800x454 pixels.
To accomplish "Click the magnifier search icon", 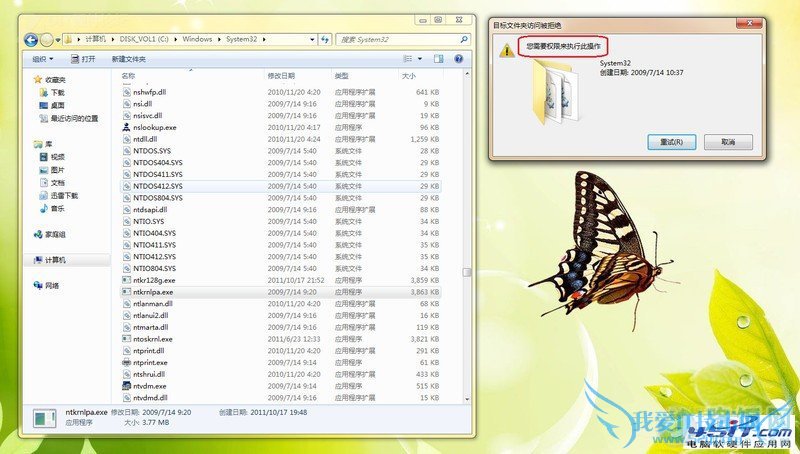I will [464, 39].
